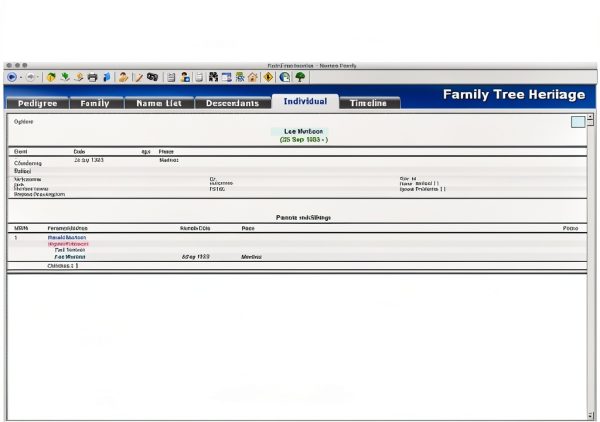The width and height of the screenshot is (600, 422).
Task: Click the Family Tree Heritage logo text
Action: pyautogui.click(x=514, y=95)
